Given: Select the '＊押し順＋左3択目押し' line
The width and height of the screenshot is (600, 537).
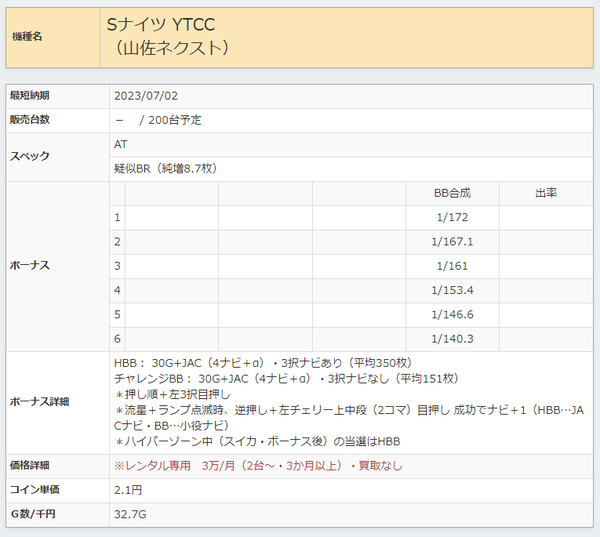Looking at the screenshot, I should tap(172, 395).
